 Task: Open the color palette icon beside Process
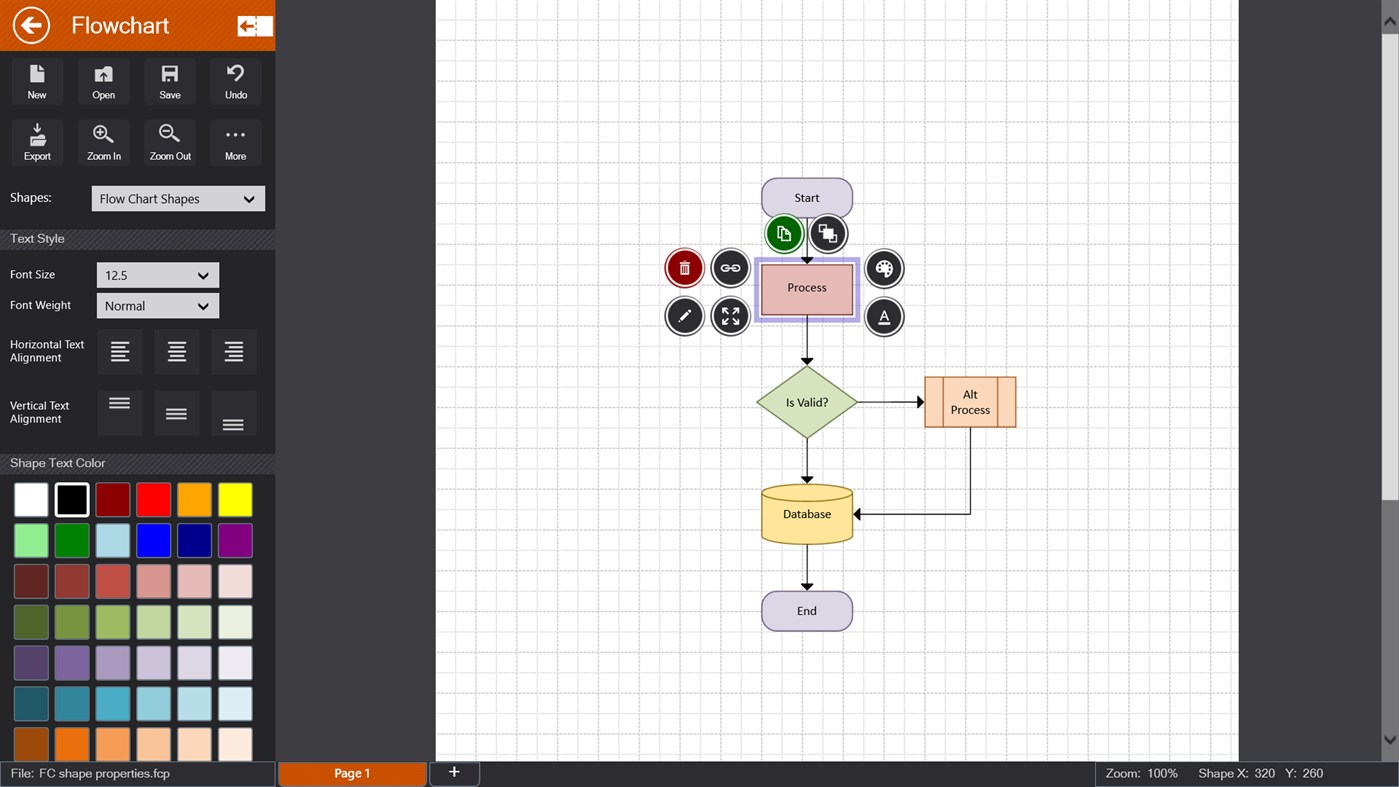(x=884, y=267)
